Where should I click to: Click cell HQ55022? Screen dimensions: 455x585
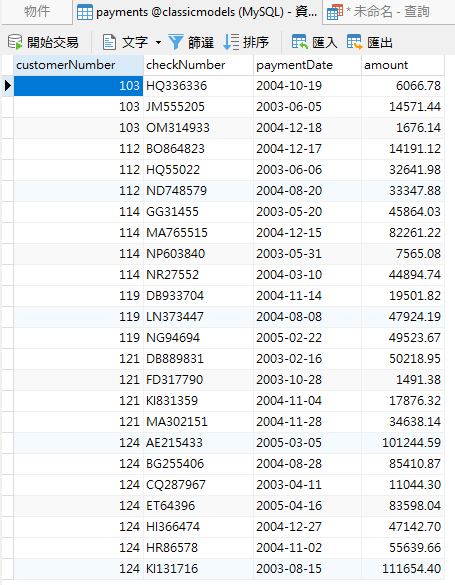point(198,170)
